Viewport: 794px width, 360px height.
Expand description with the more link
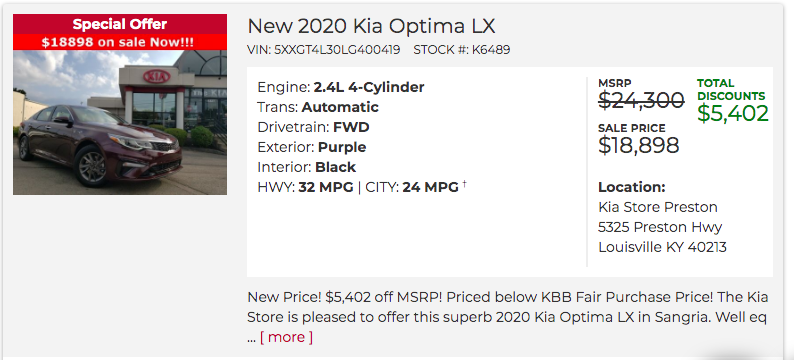point(286,337)
